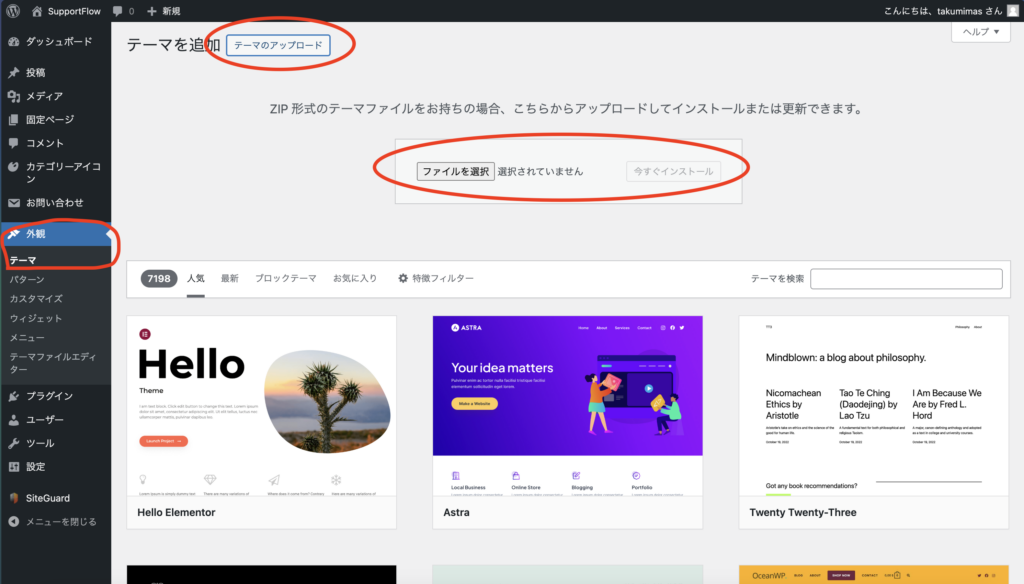Click the ユーザー users icon in sidebar
Viewport: 1024px width, 584px height.
13,420
